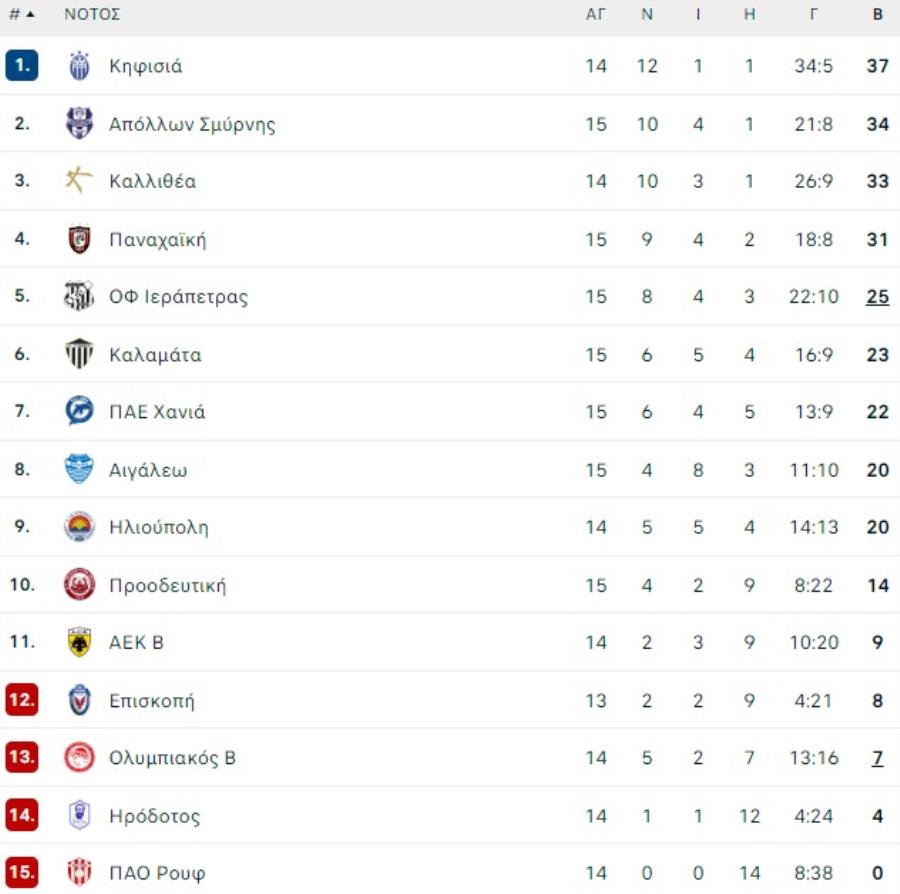Sort standings by Β points column header
The image size is (900, 894).
878,14
